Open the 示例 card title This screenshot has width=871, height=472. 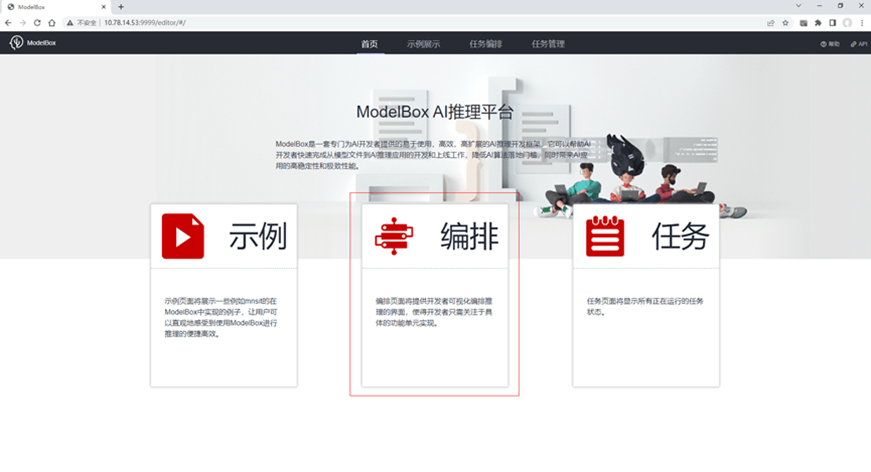258,236
